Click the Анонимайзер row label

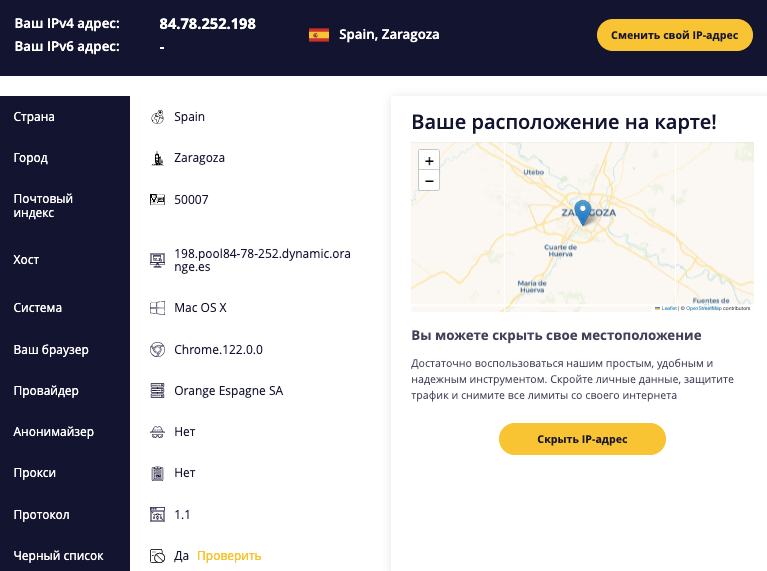point(53,432)
